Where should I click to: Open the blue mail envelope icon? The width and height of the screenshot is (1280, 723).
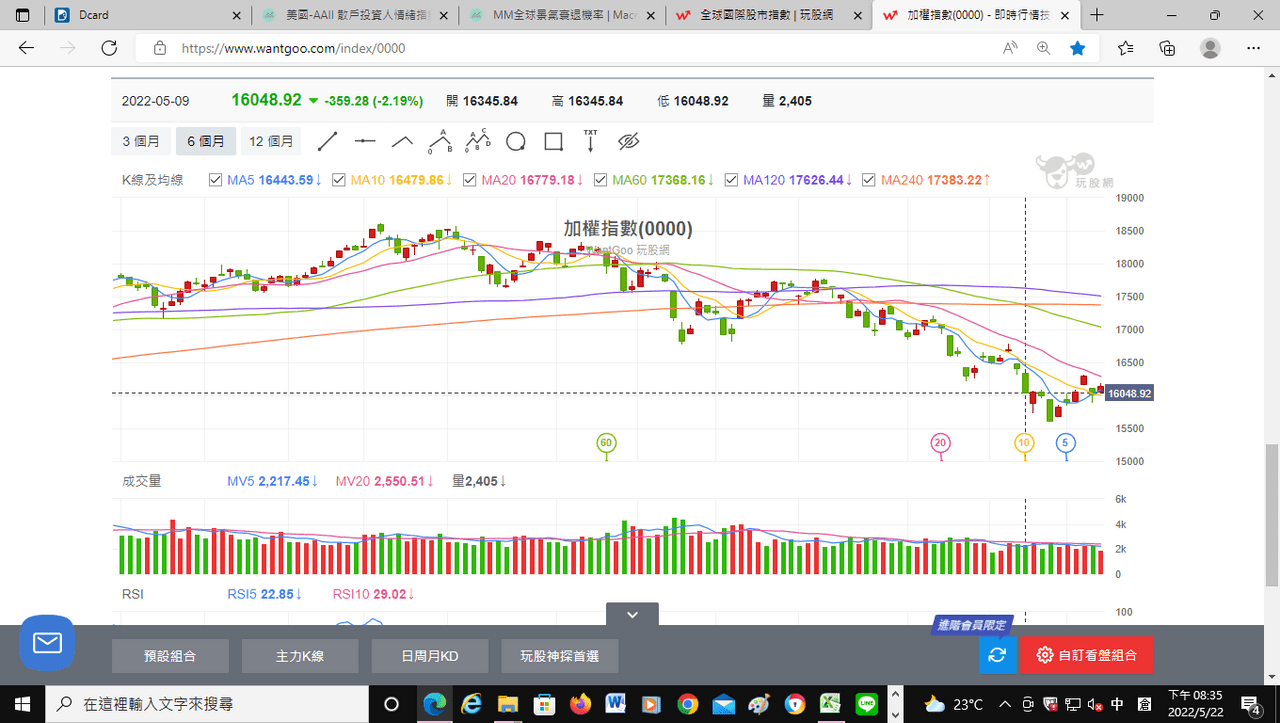coord(47,642)
